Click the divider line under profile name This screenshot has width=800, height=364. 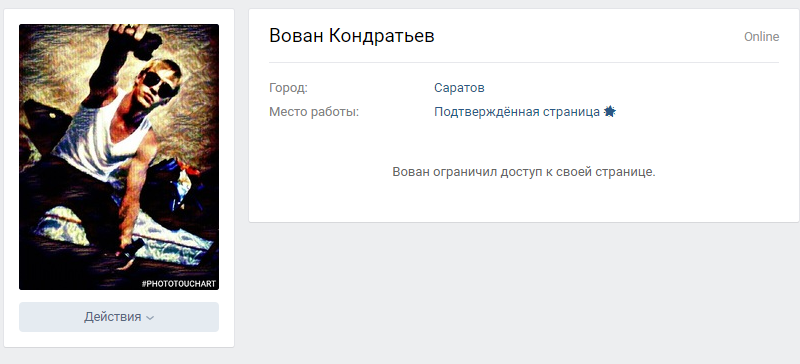pos(524,62)
